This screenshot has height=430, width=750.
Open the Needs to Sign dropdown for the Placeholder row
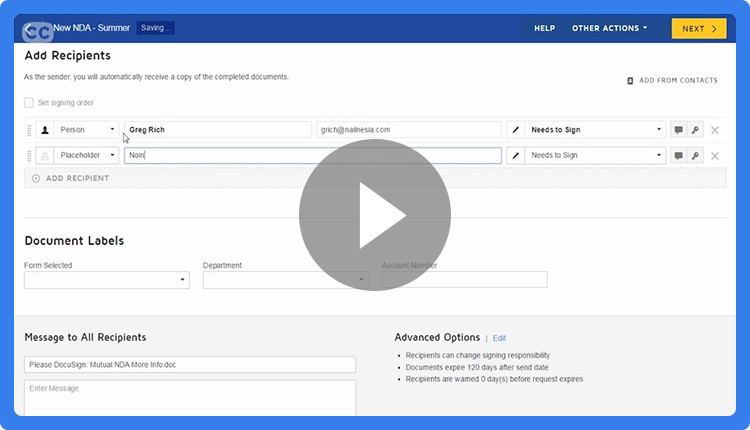[x=595, y=155]
